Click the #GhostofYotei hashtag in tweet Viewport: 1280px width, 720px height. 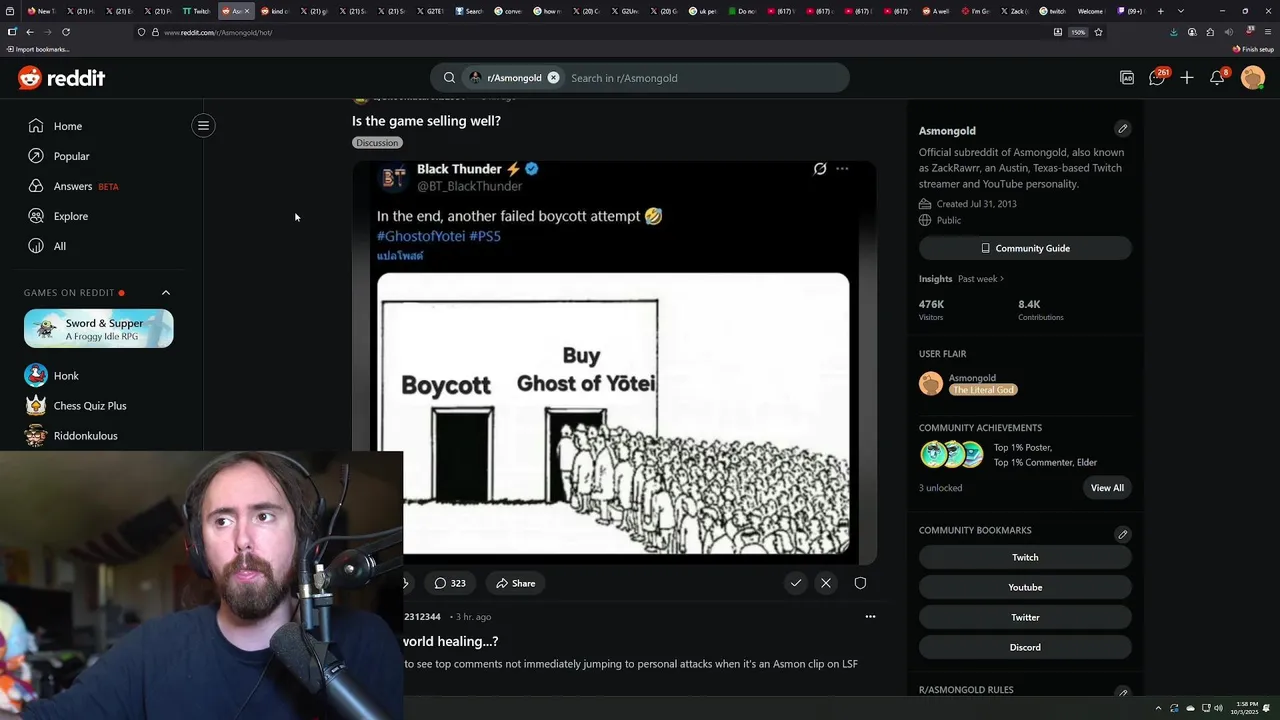(x=421, y=236)
